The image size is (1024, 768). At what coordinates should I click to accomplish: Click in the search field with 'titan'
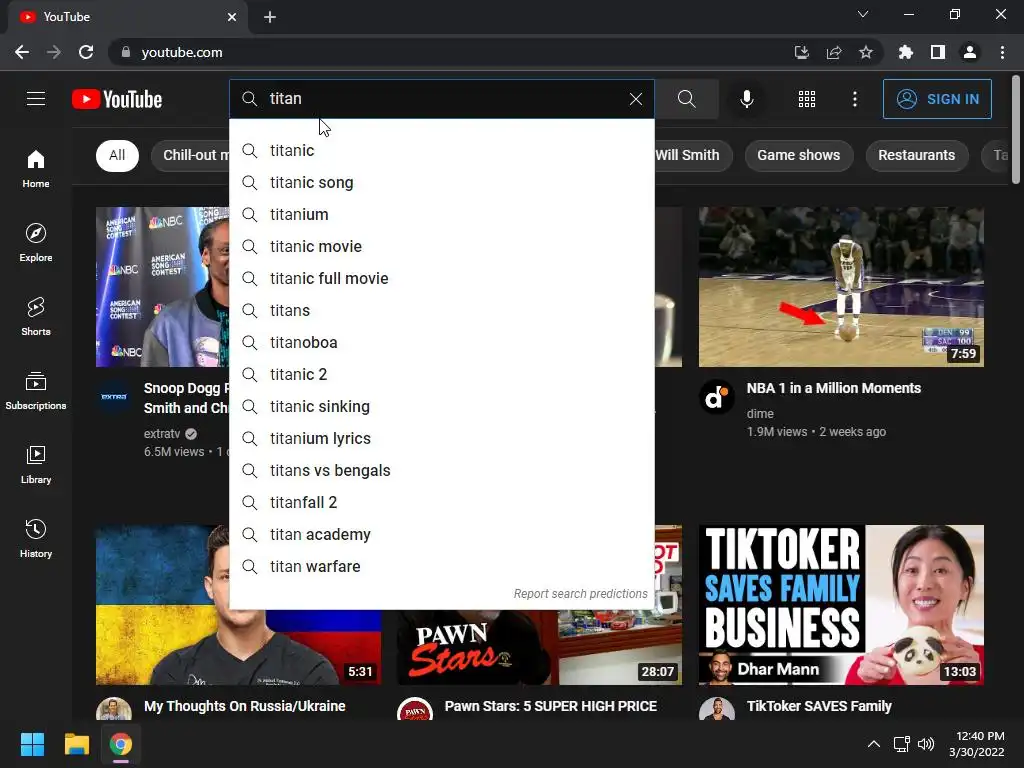441,99
